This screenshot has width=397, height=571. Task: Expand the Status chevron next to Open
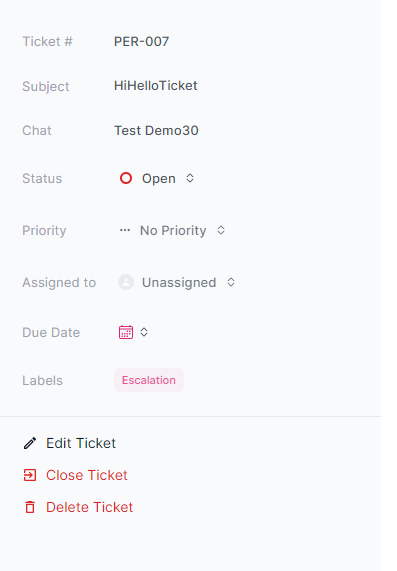[190, 178]
